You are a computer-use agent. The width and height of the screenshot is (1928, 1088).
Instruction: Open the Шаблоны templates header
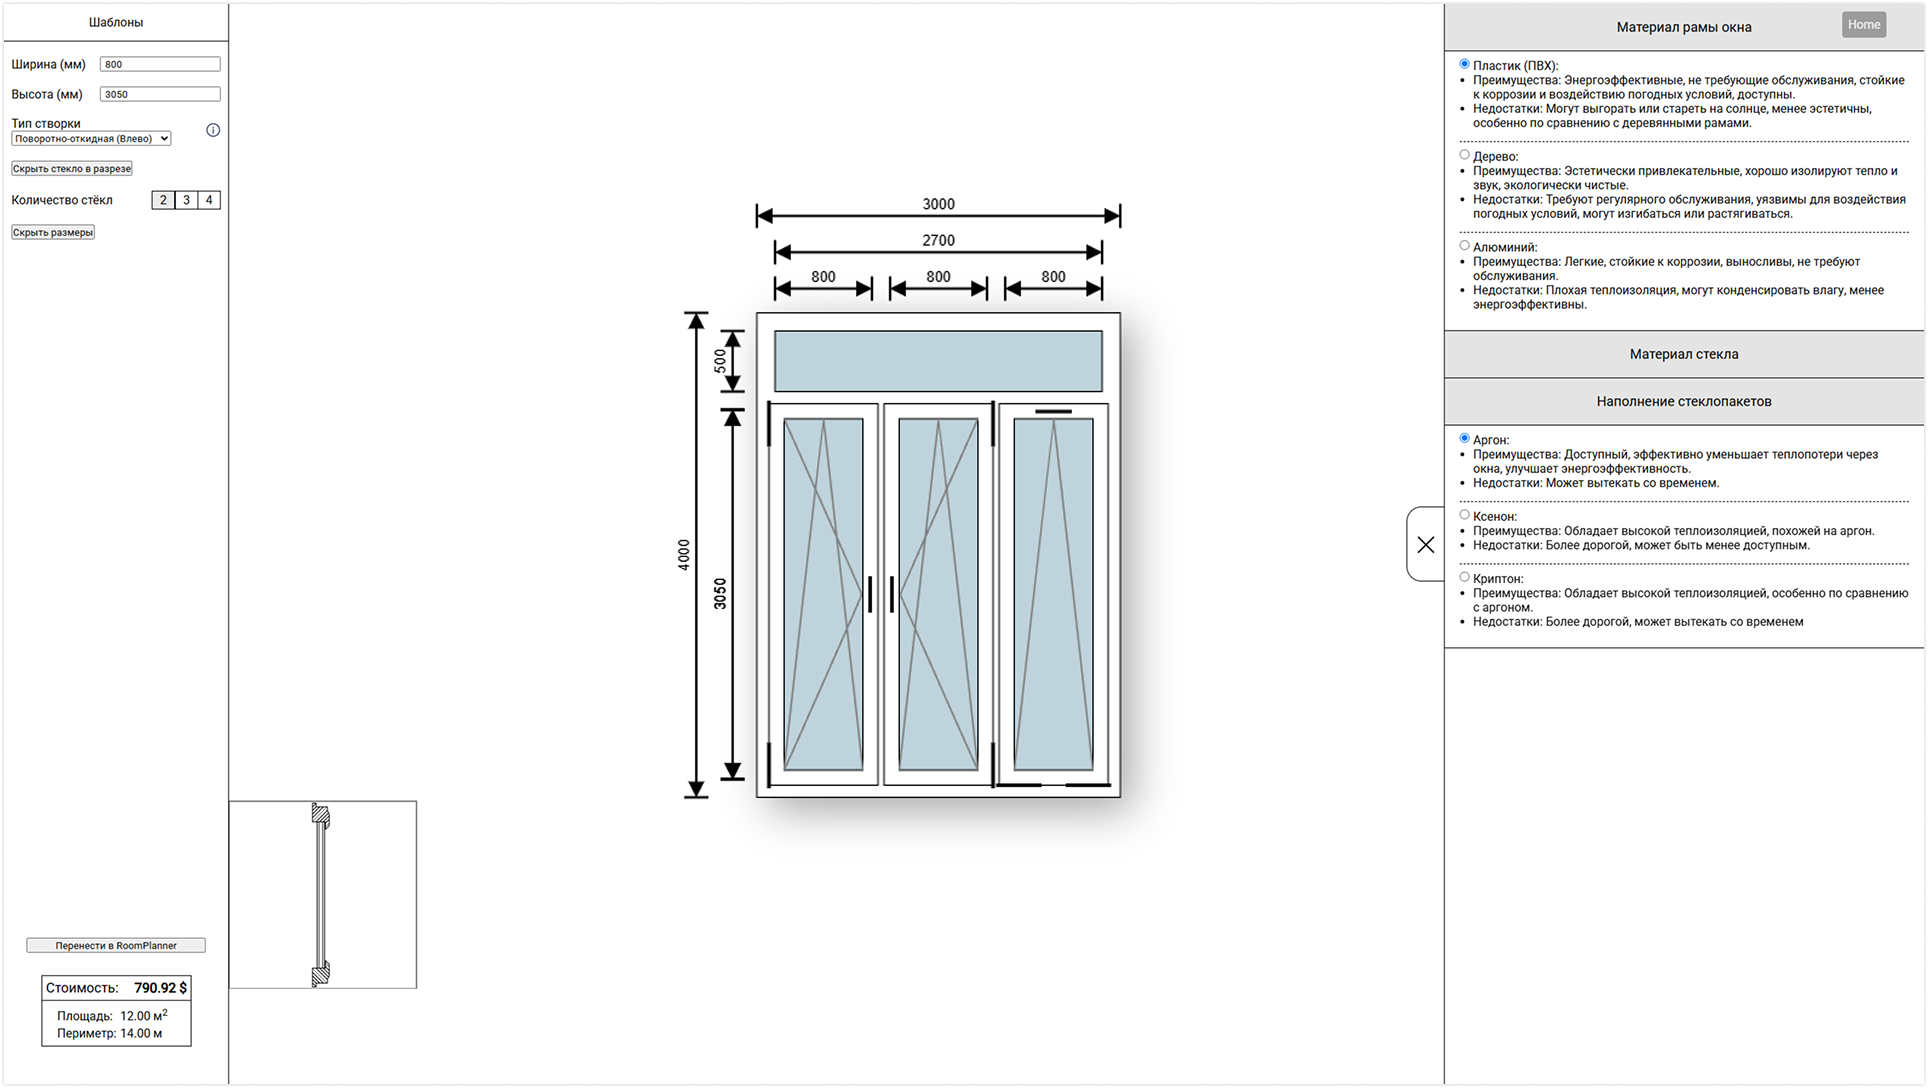(116, 22)
